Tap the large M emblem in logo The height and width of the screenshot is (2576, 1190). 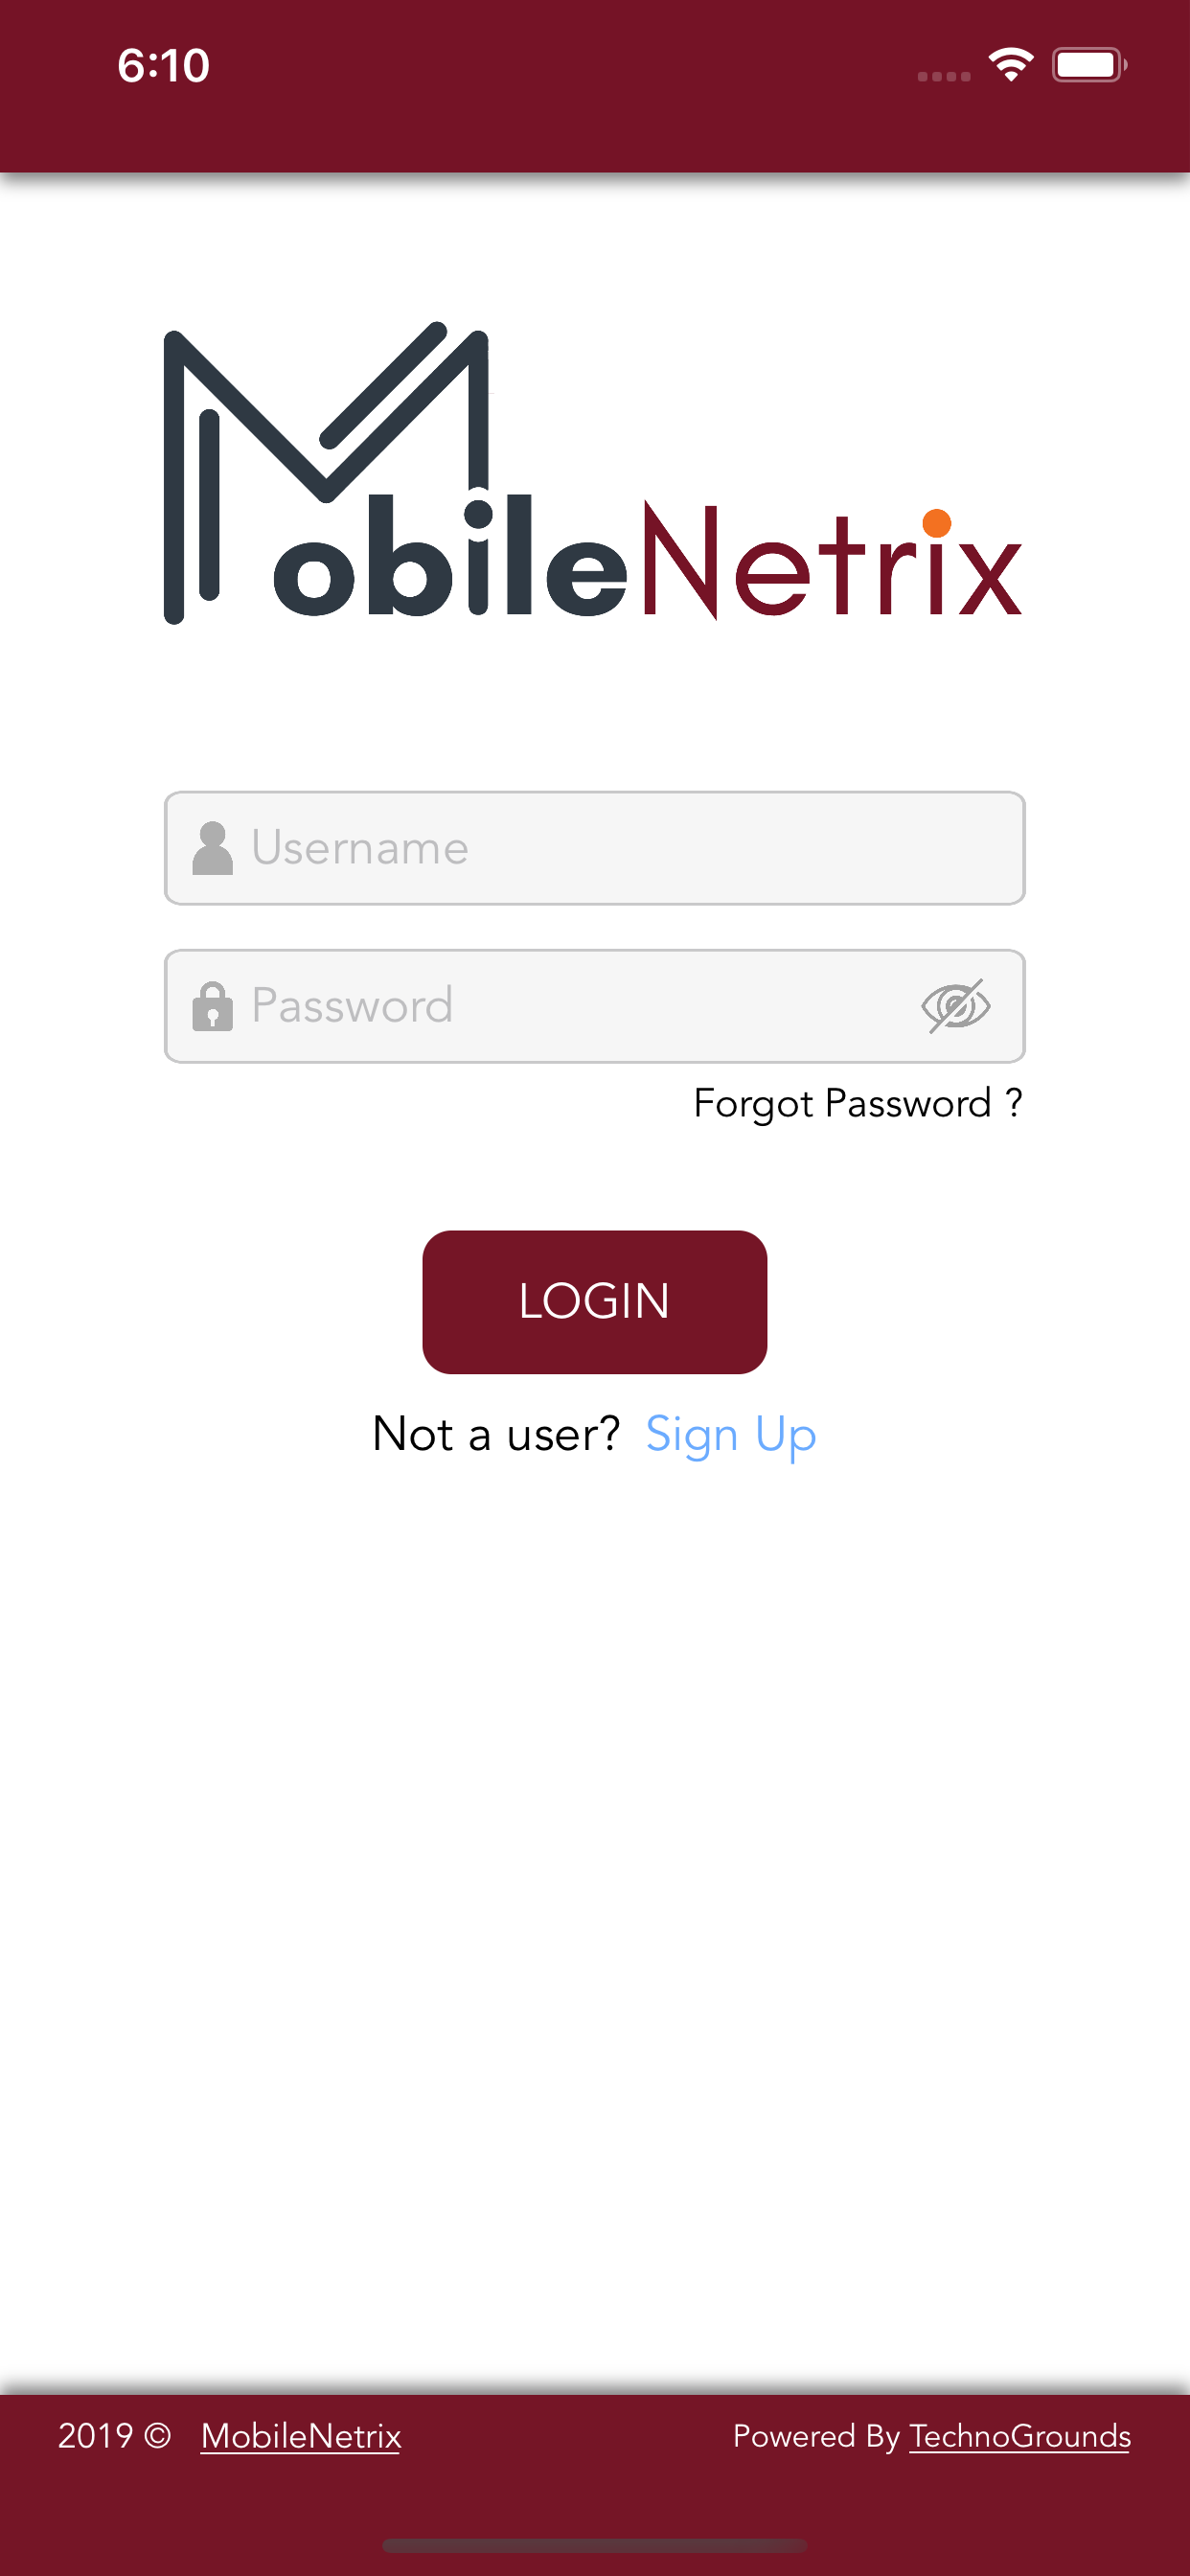326,472
